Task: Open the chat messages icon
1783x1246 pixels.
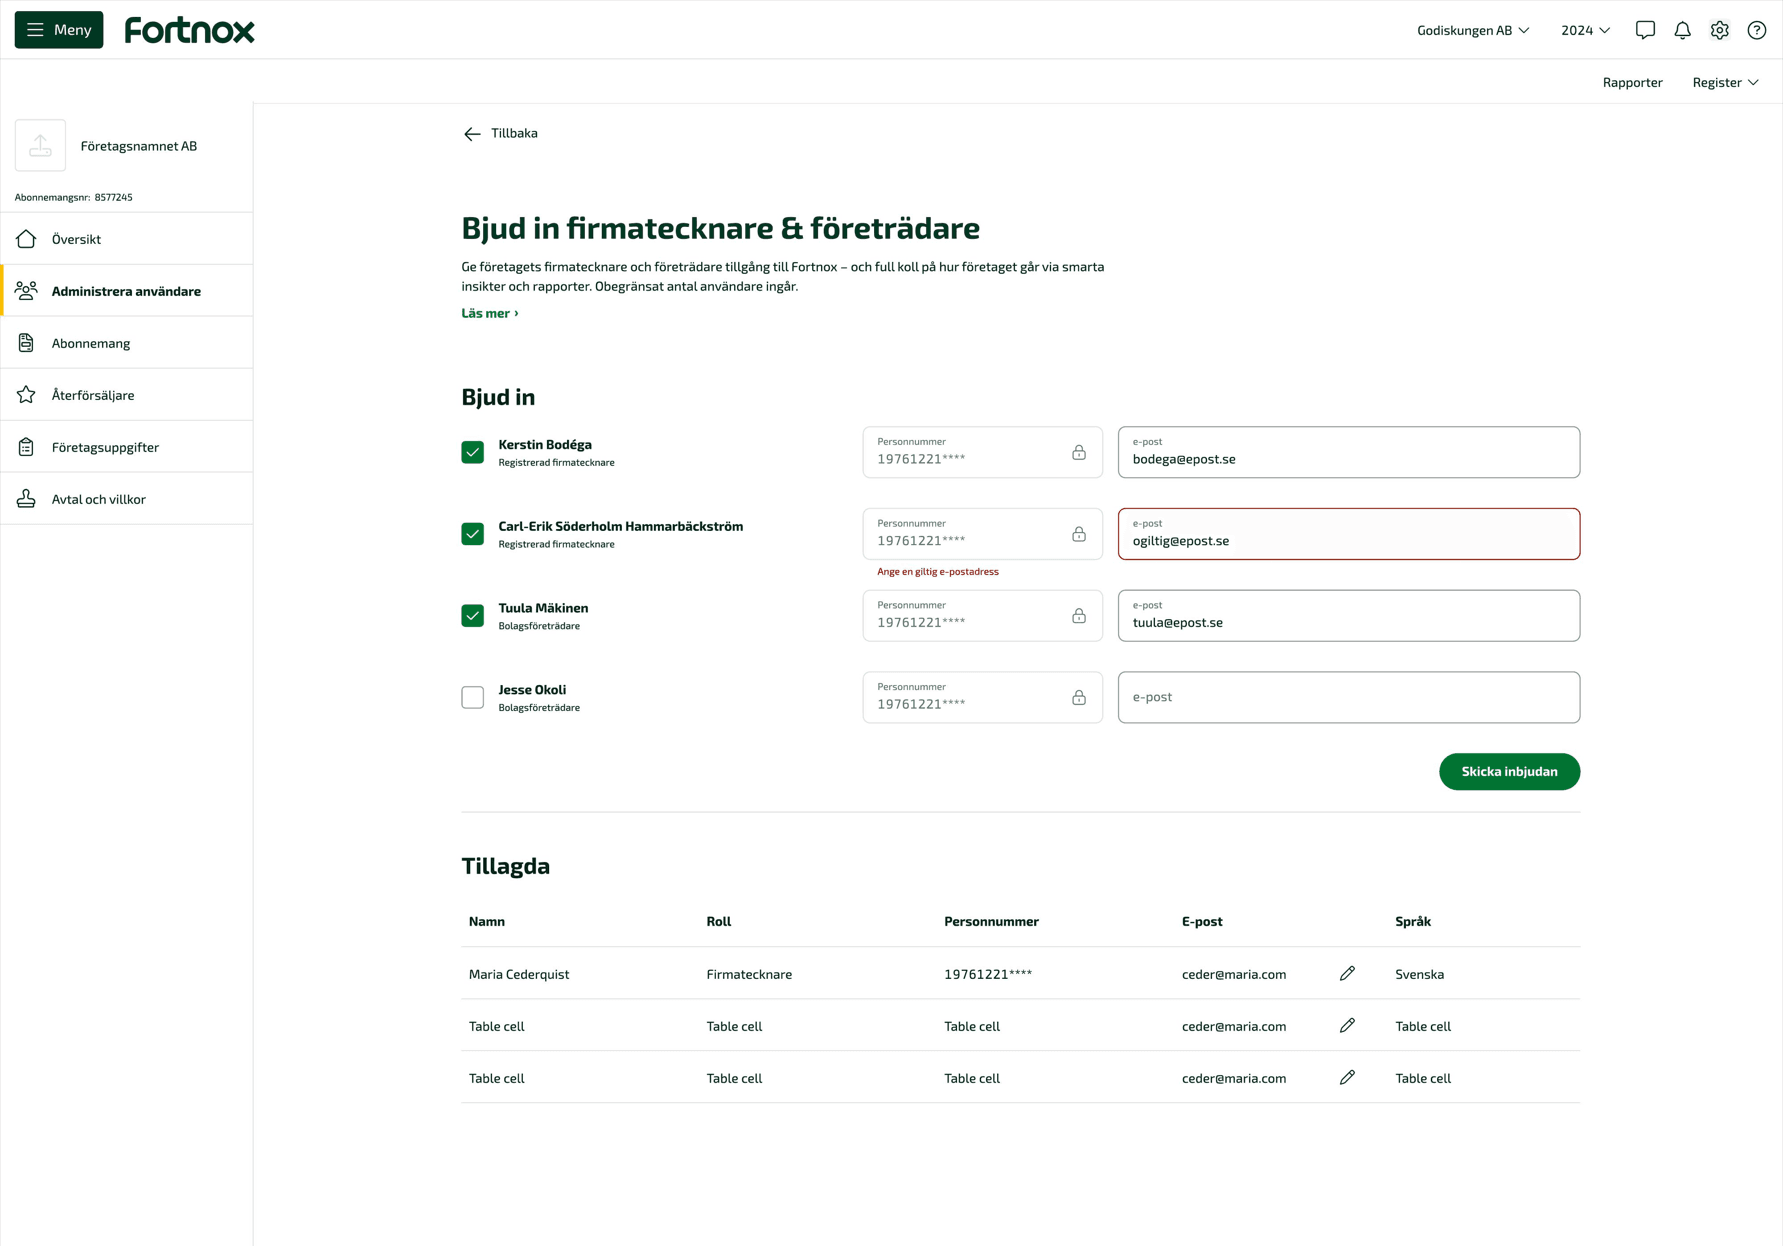Action: click(x=1645, y=30)
